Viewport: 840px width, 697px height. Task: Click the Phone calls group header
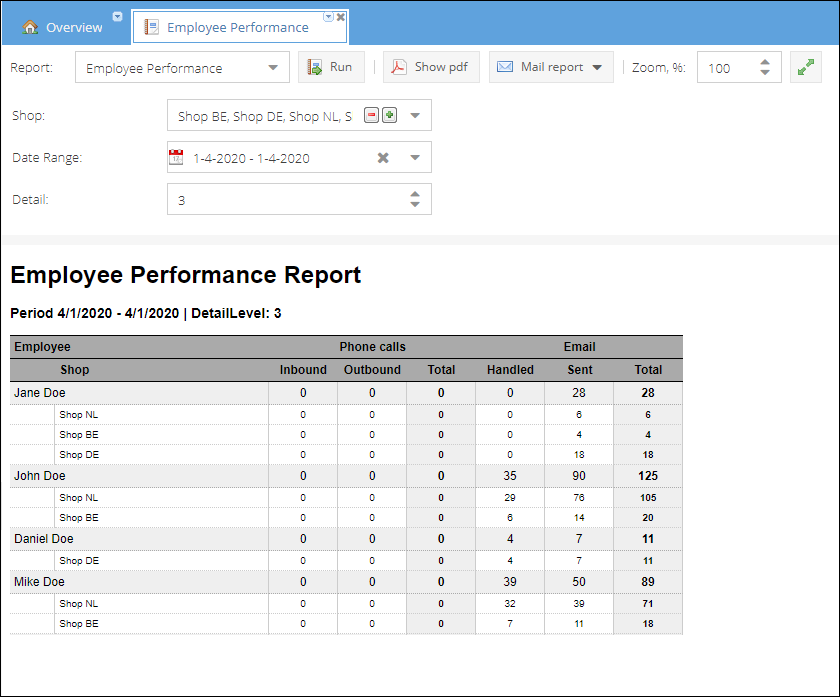coord(372,347)
